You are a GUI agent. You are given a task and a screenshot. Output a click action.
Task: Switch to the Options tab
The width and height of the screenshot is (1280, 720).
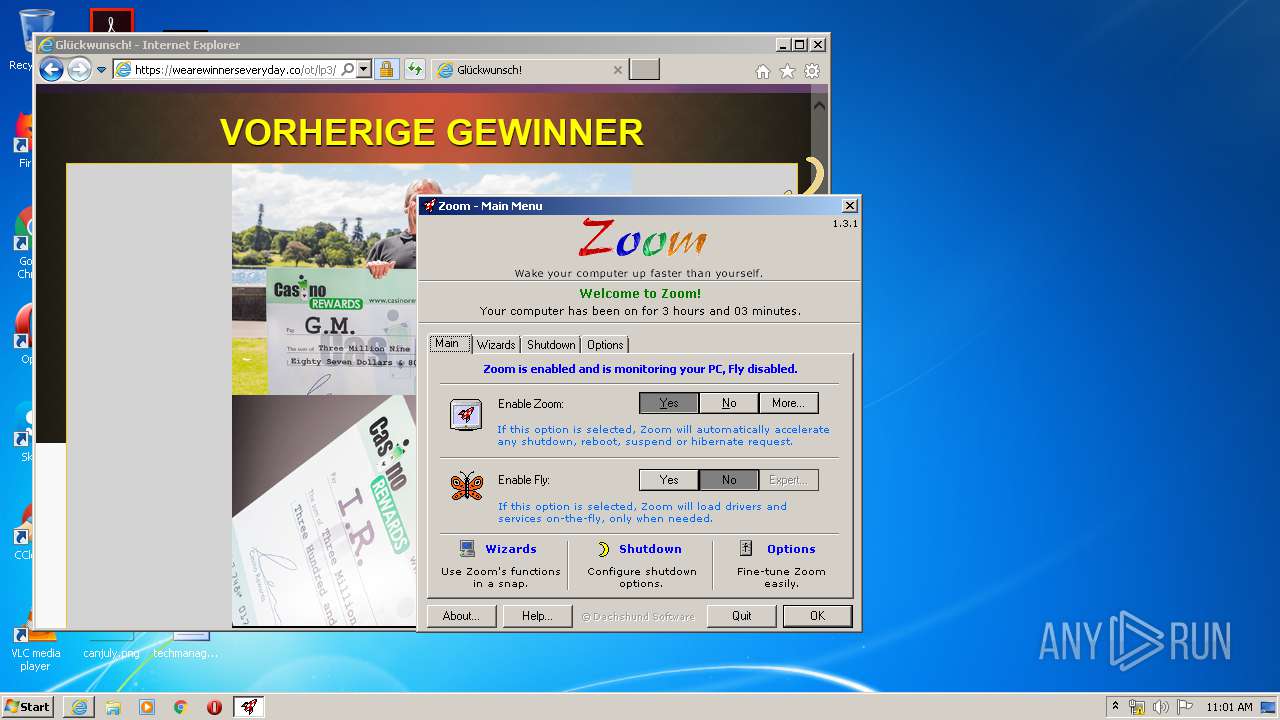tap(605, 345)
